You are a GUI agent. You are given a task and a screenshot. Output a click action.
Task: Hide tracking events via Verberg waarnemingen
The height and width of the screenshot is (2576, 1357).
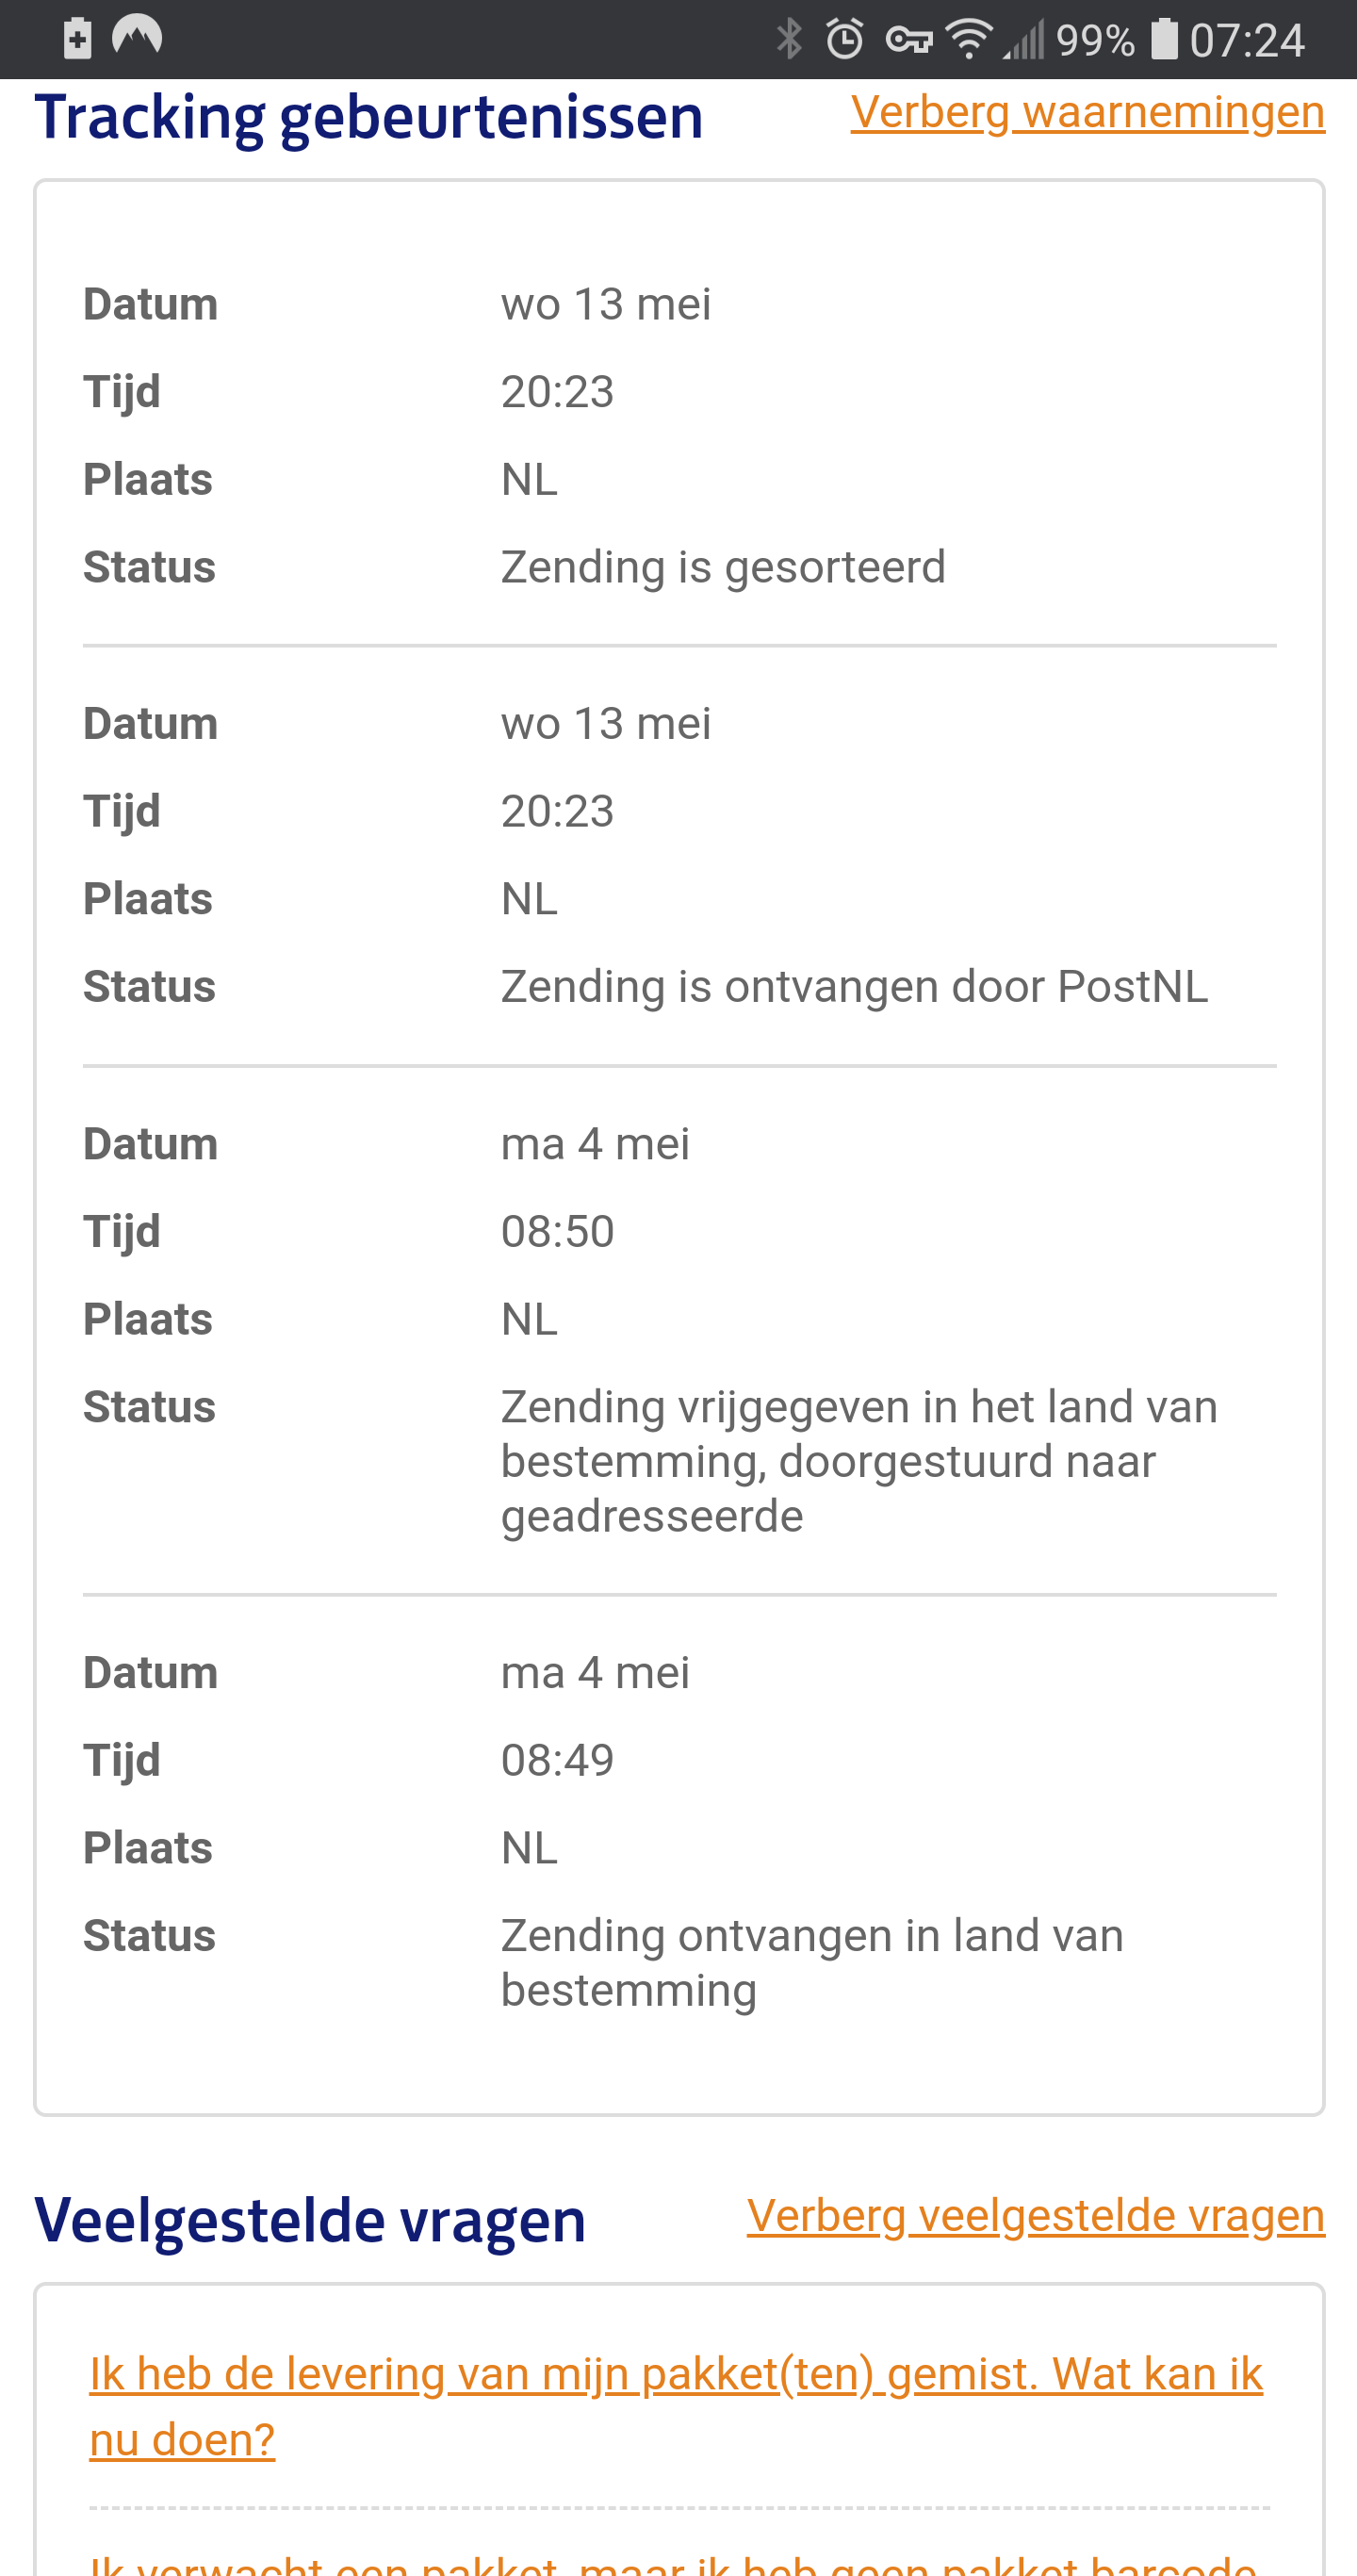point(1088,112)
